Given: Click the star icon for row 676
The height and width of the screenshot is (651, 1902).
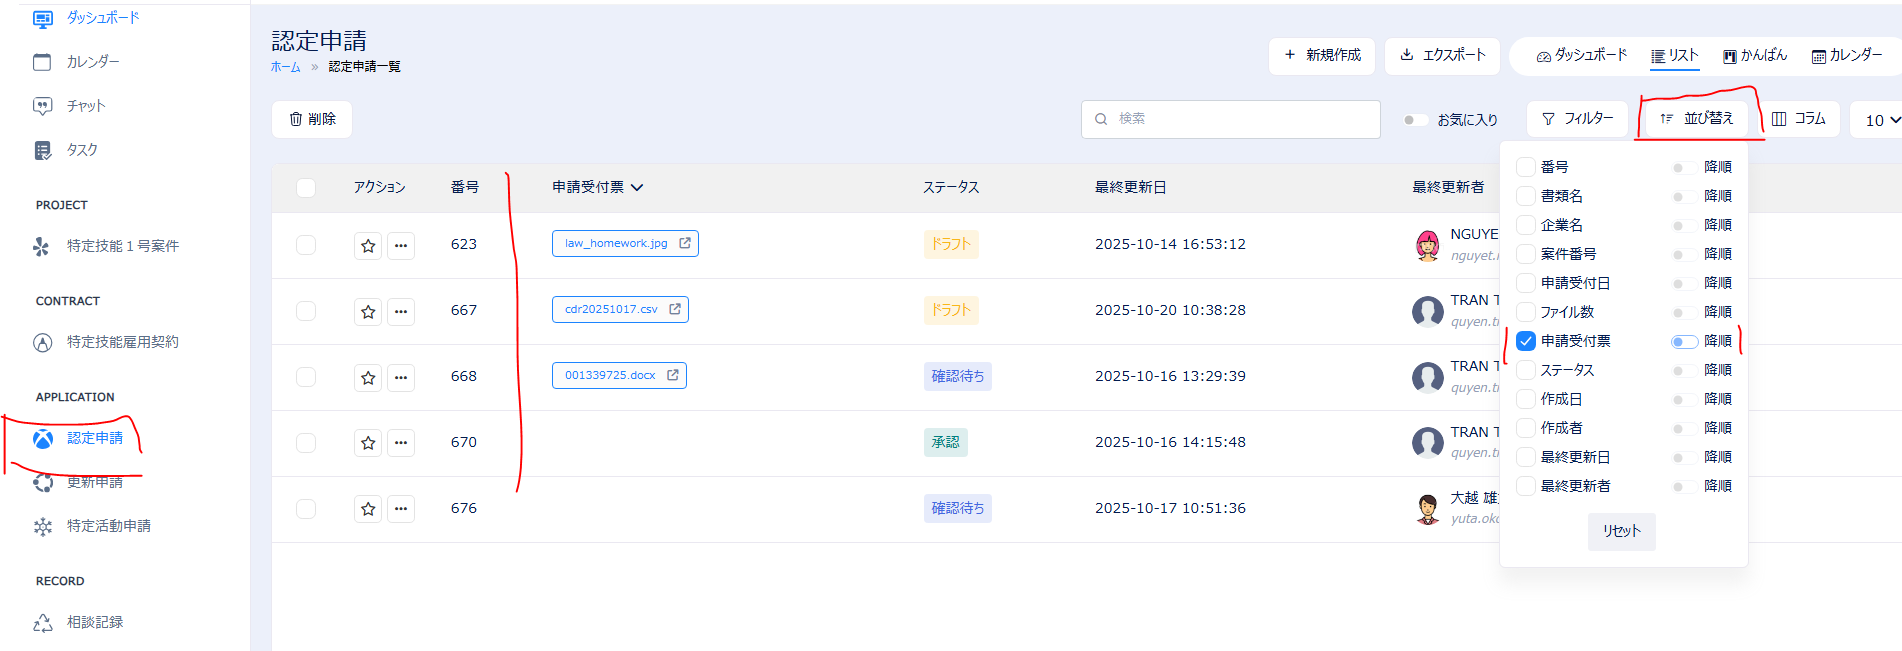Looking at the screenshot, I should [368, 509].
